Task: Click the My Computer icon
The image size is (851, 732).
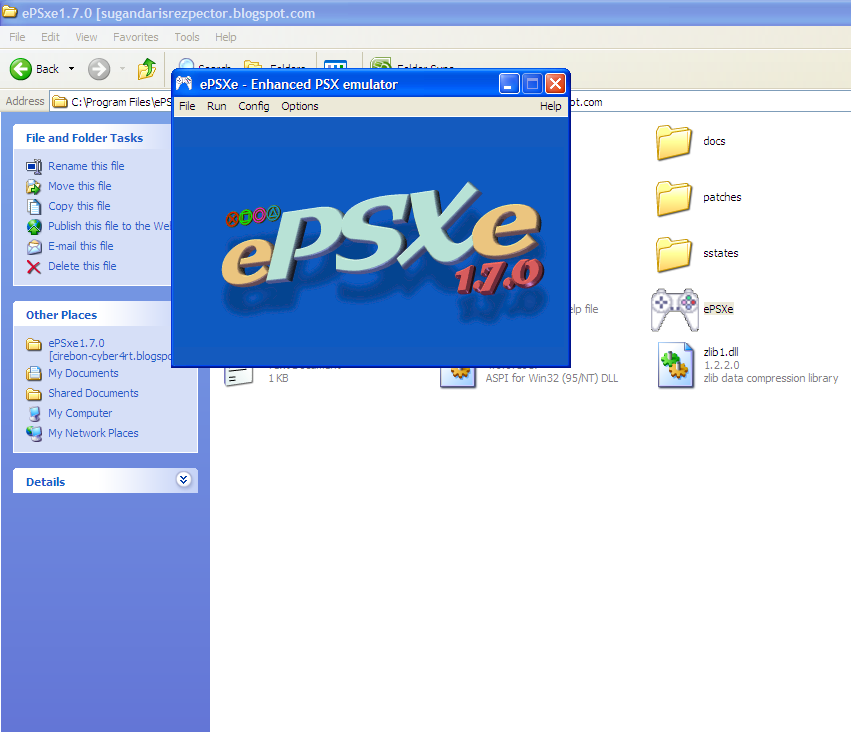Action: pyautogui.click(x=34, y=413)
